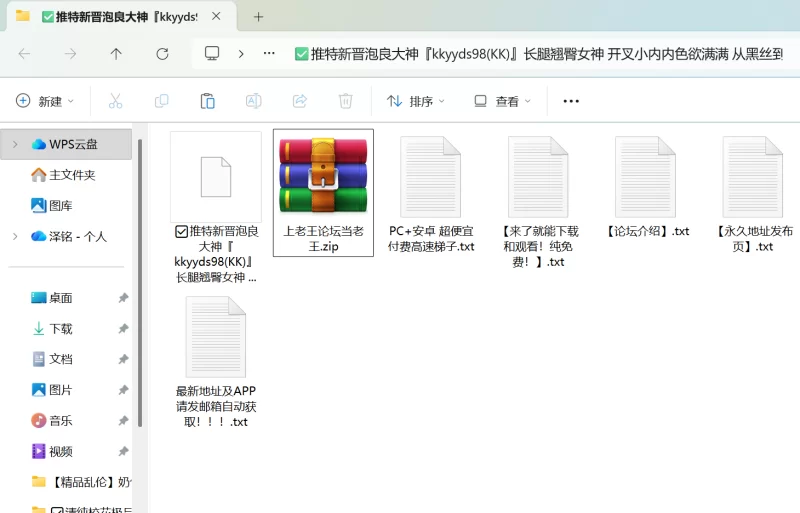Click the Delete trash can icon
The image size is (800, 513).
(345, 101)
